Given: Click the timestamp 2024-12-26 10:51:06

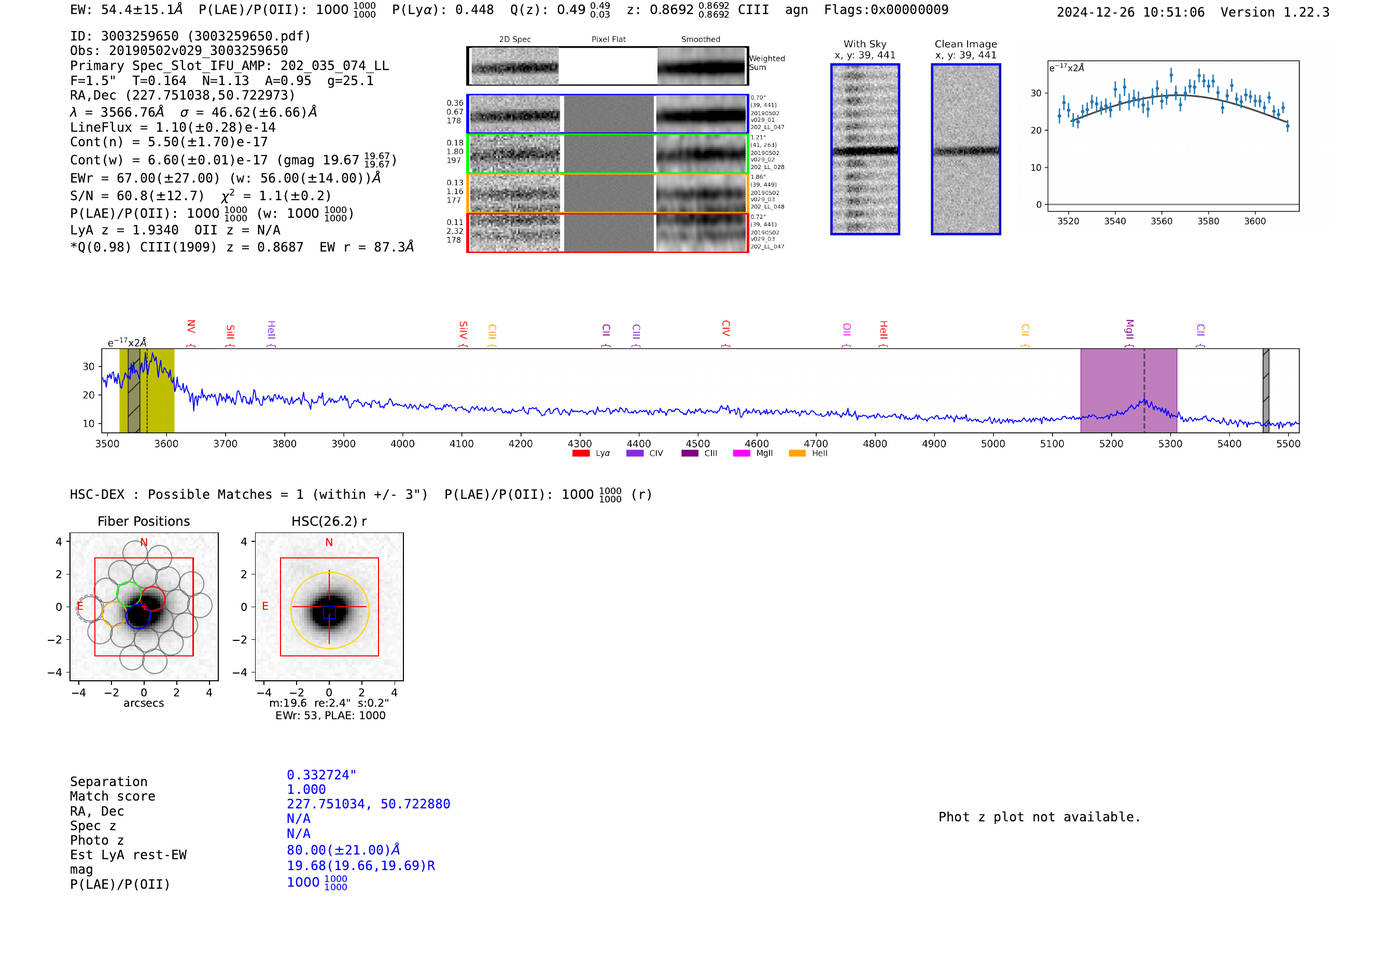Looking at the screenshot, I should pyautogui.click(x=1131, y=12).
